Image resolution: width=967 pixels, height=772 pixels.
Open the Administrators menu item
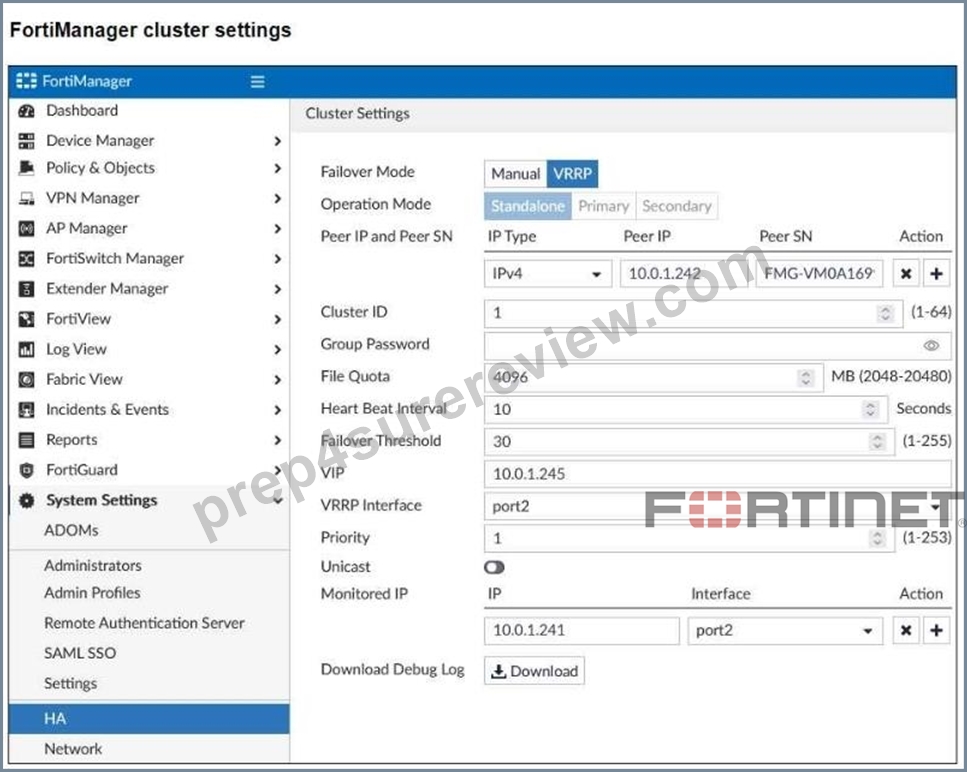[x=93, y=565]
